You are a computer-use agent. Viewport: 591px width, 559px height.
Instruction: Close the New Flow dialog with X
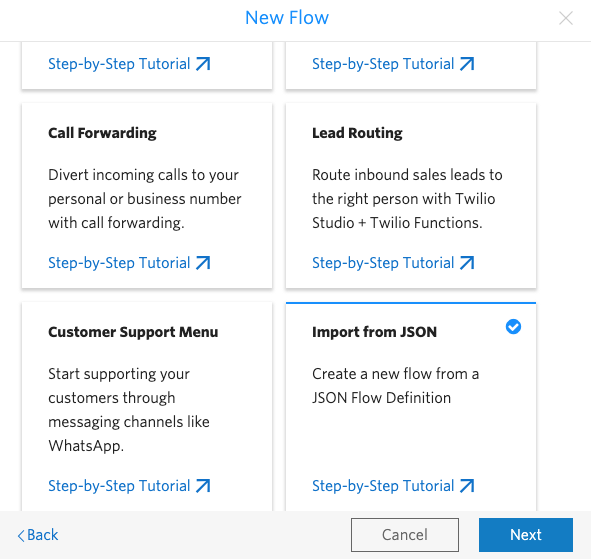pyautogui.click(x=566, y=18)
